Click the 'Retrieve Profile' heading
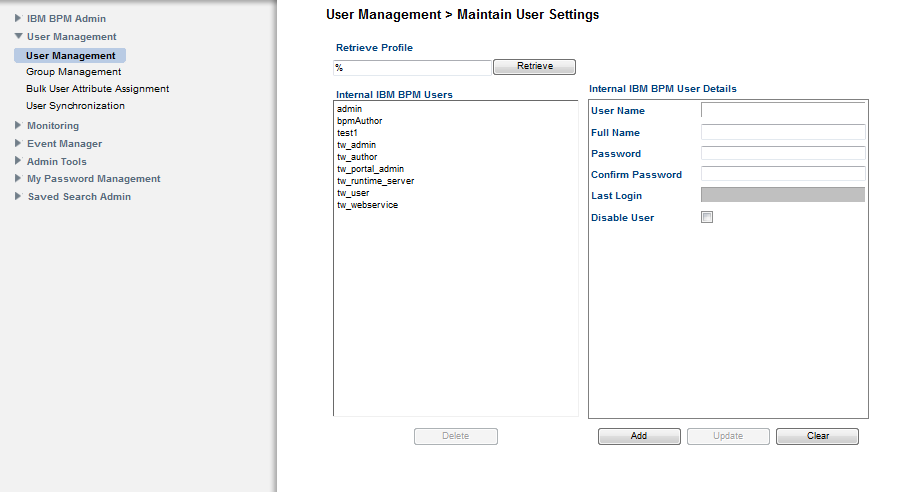This screenshot has width=909, height=492. tap(374, 48)
